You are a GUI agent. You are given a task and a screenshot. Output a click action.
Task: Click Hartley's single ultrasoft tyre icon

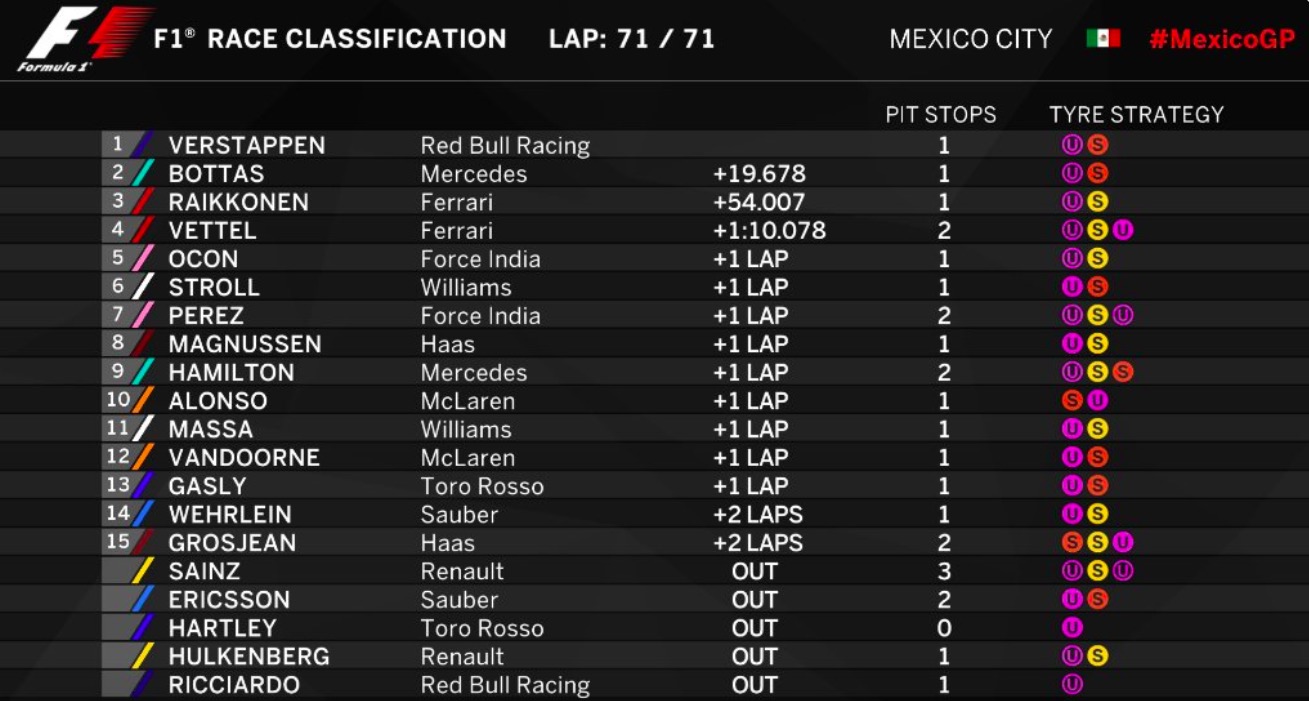point(1072,628)
